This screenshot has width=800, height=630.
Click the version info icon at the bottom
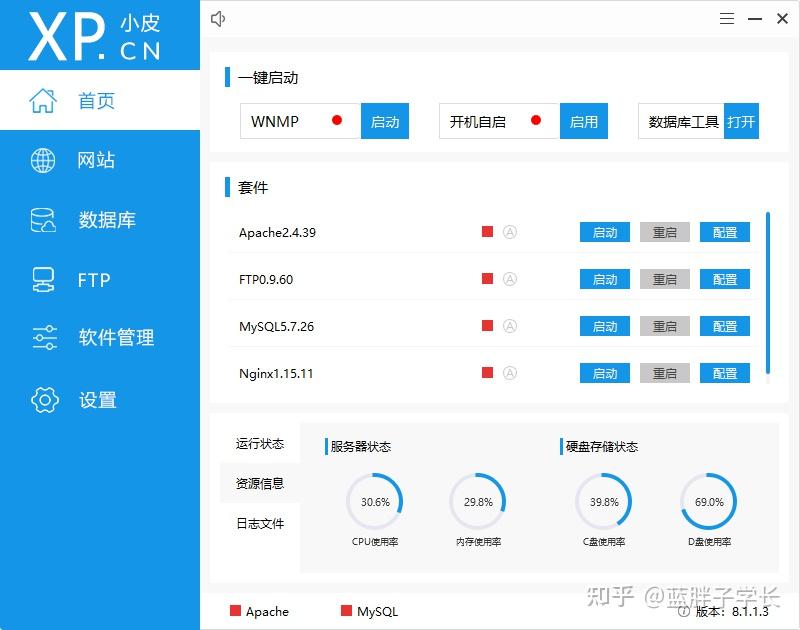[x=684, y=611]
